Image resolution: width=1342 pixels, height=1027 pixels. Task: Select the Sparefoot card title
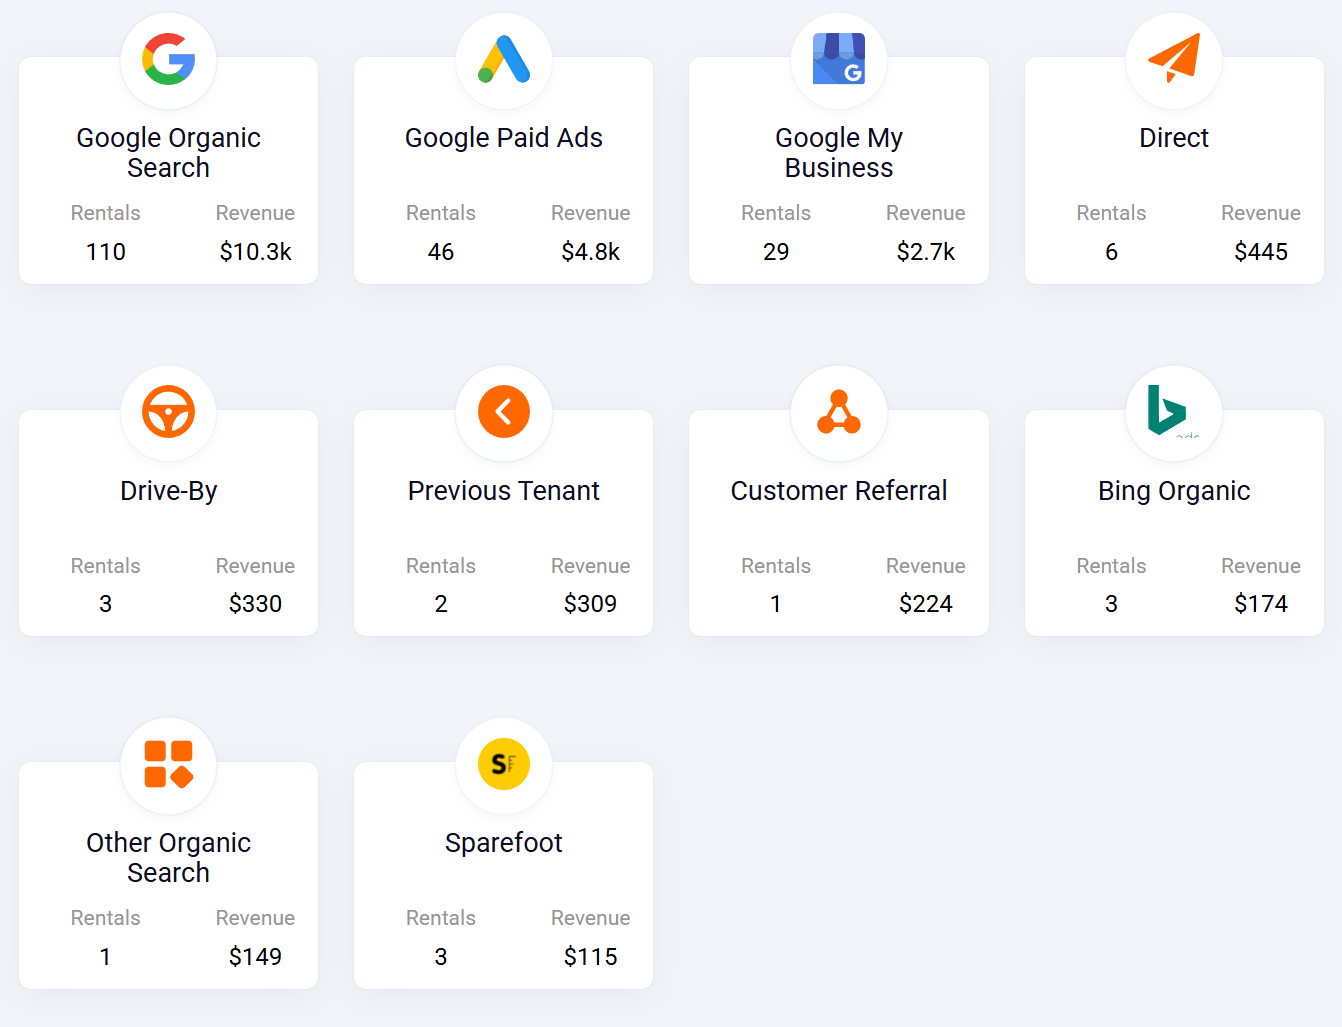(504, 843)
